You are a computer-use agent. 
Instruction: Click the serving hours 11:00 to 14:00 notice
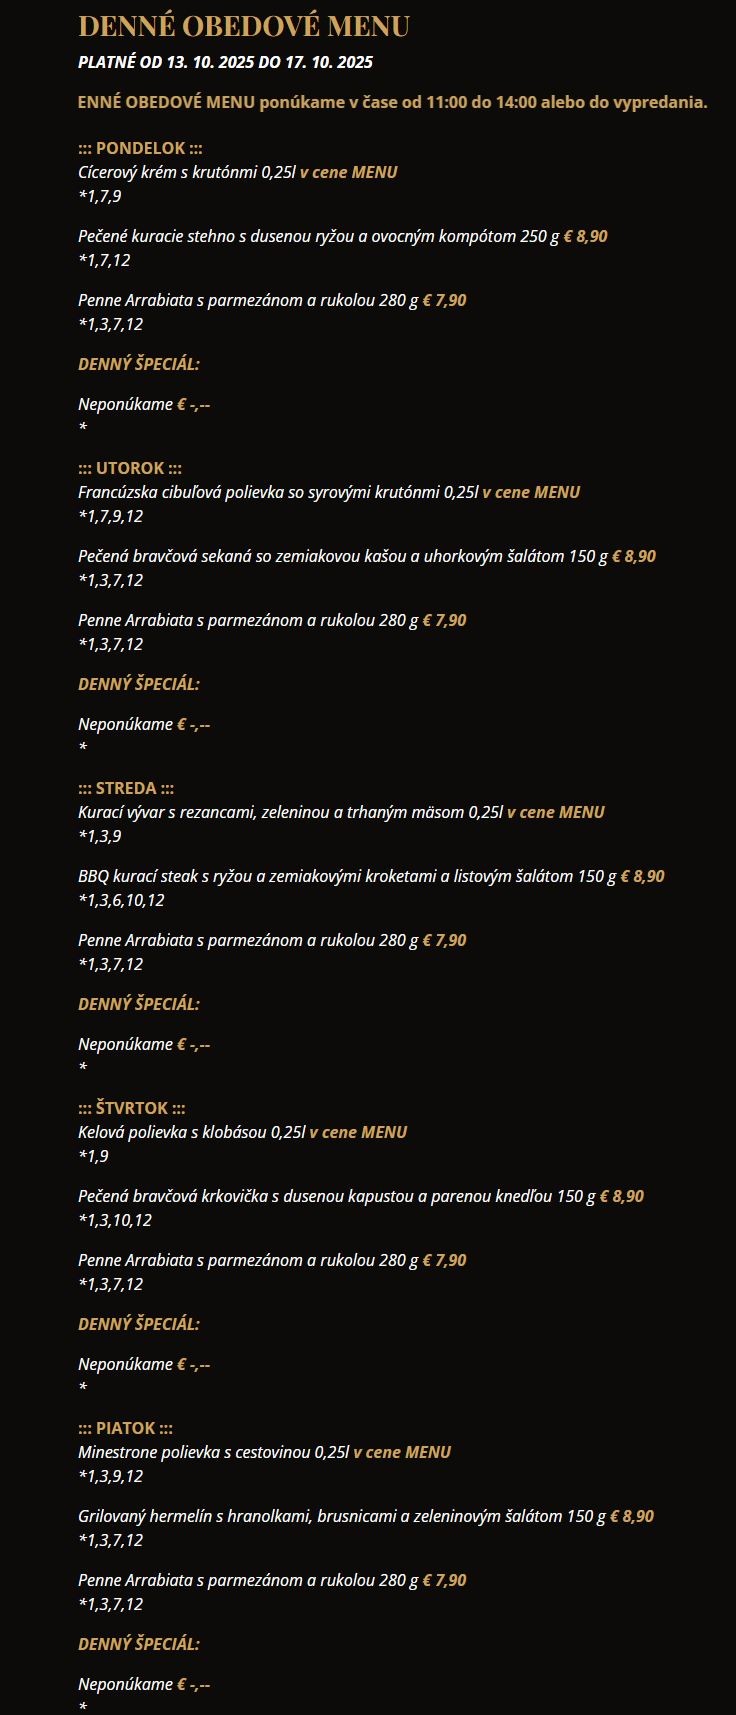tap(392, 102)
